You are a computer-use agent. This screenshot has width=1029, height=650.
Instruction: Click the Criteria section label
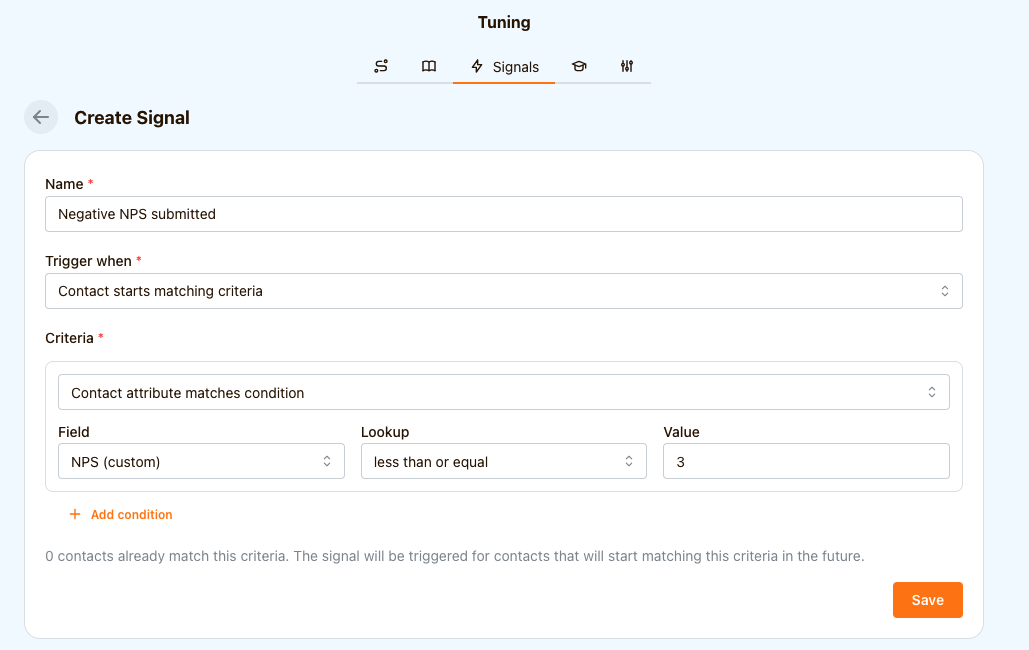[69, 338]
